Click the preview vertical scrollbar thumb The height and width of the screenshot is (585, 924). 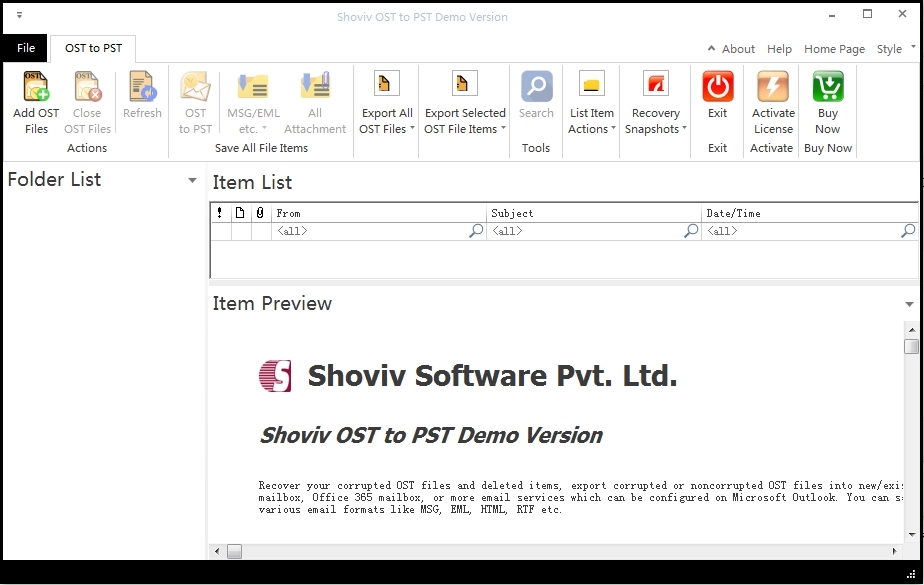(912, 346)
